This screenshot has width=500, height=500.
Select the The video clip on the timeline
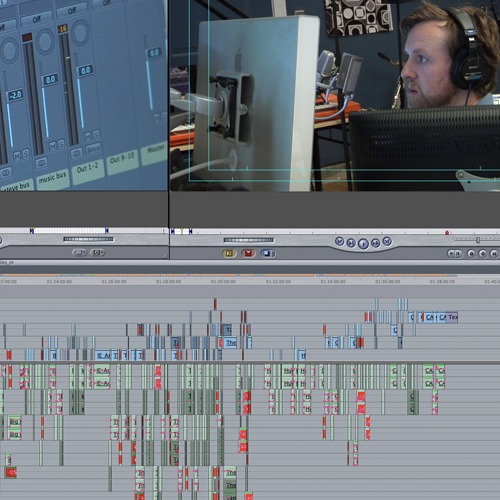(x=231, y=343)
